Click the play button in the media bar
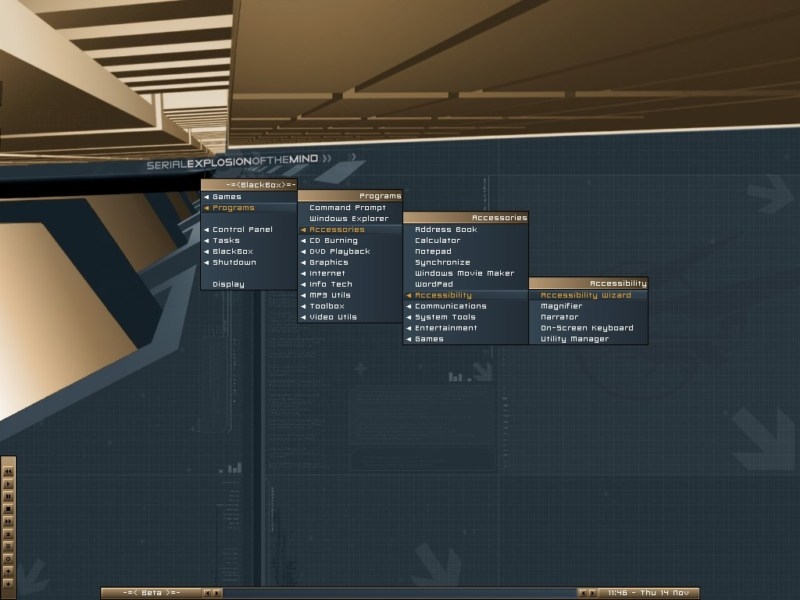This screenshot has height=600, width=800. [8, 484]
